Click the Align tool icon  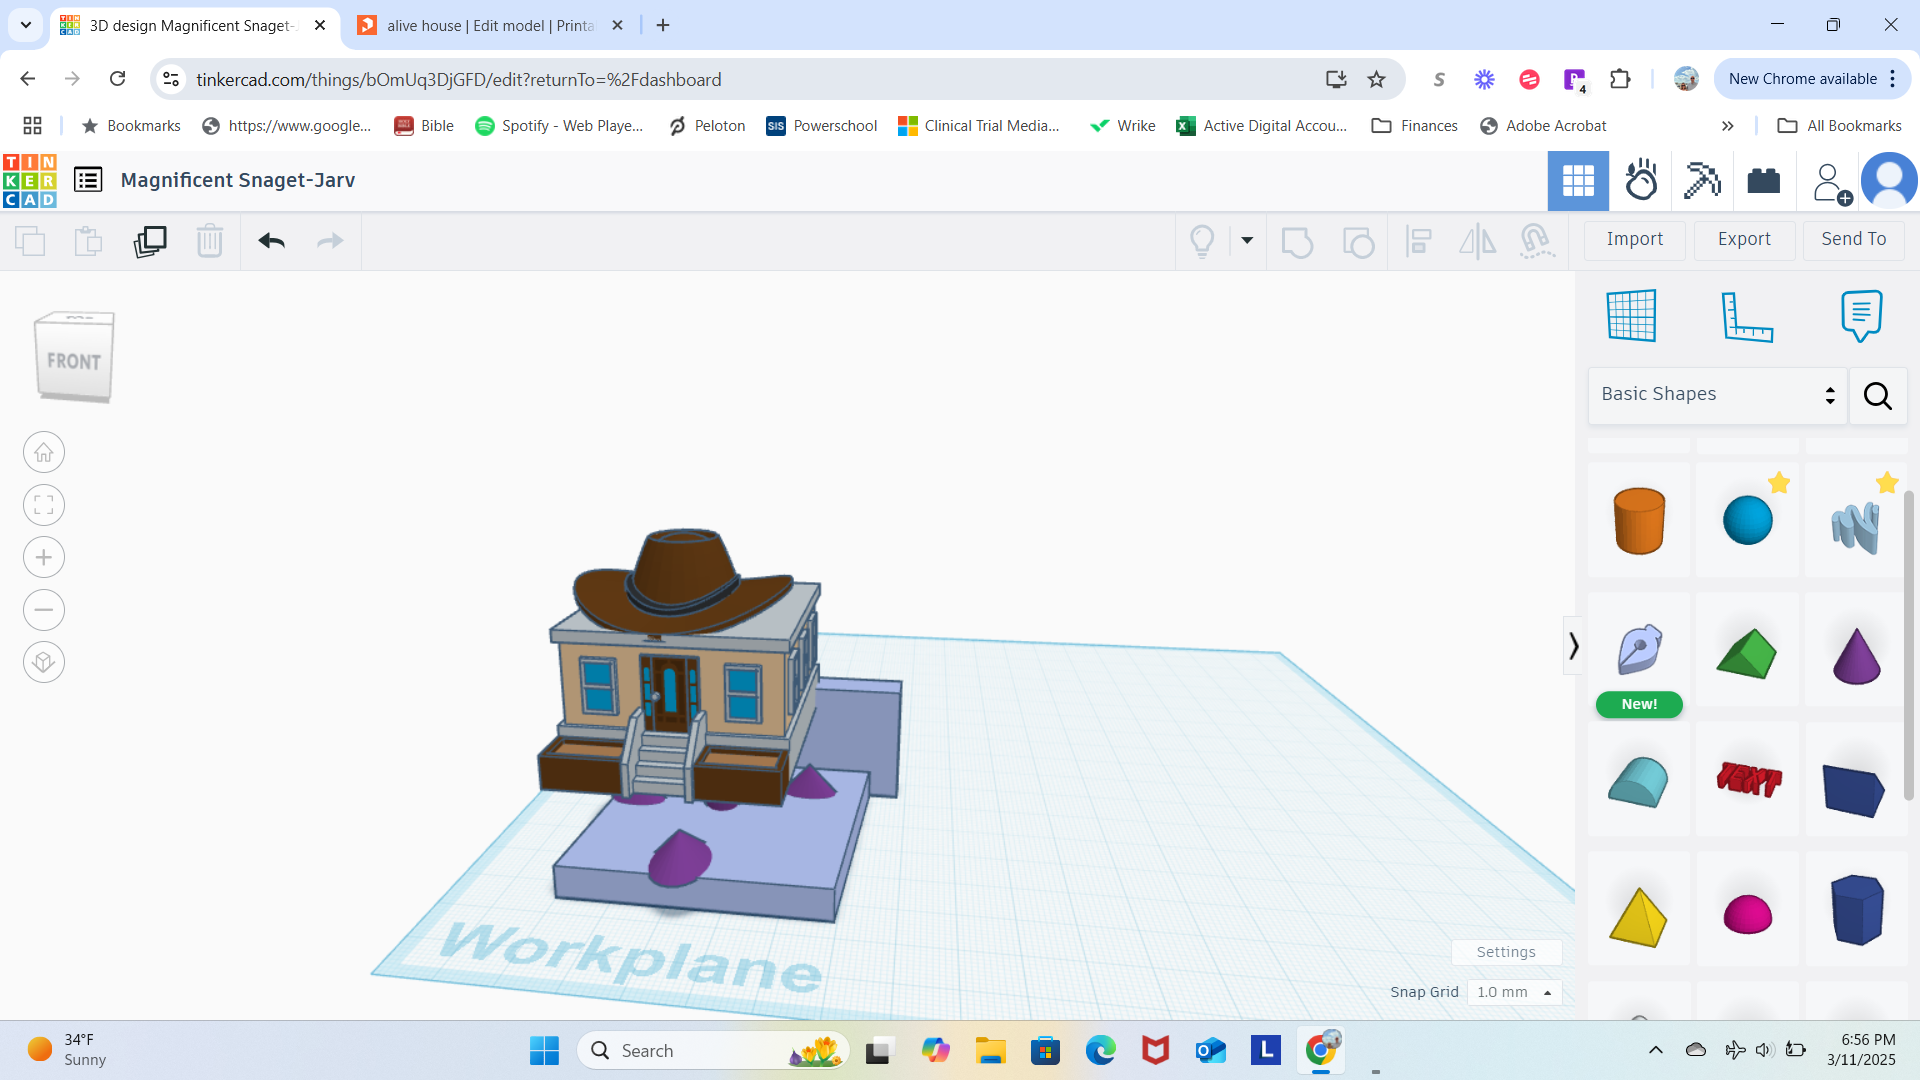1418,241
